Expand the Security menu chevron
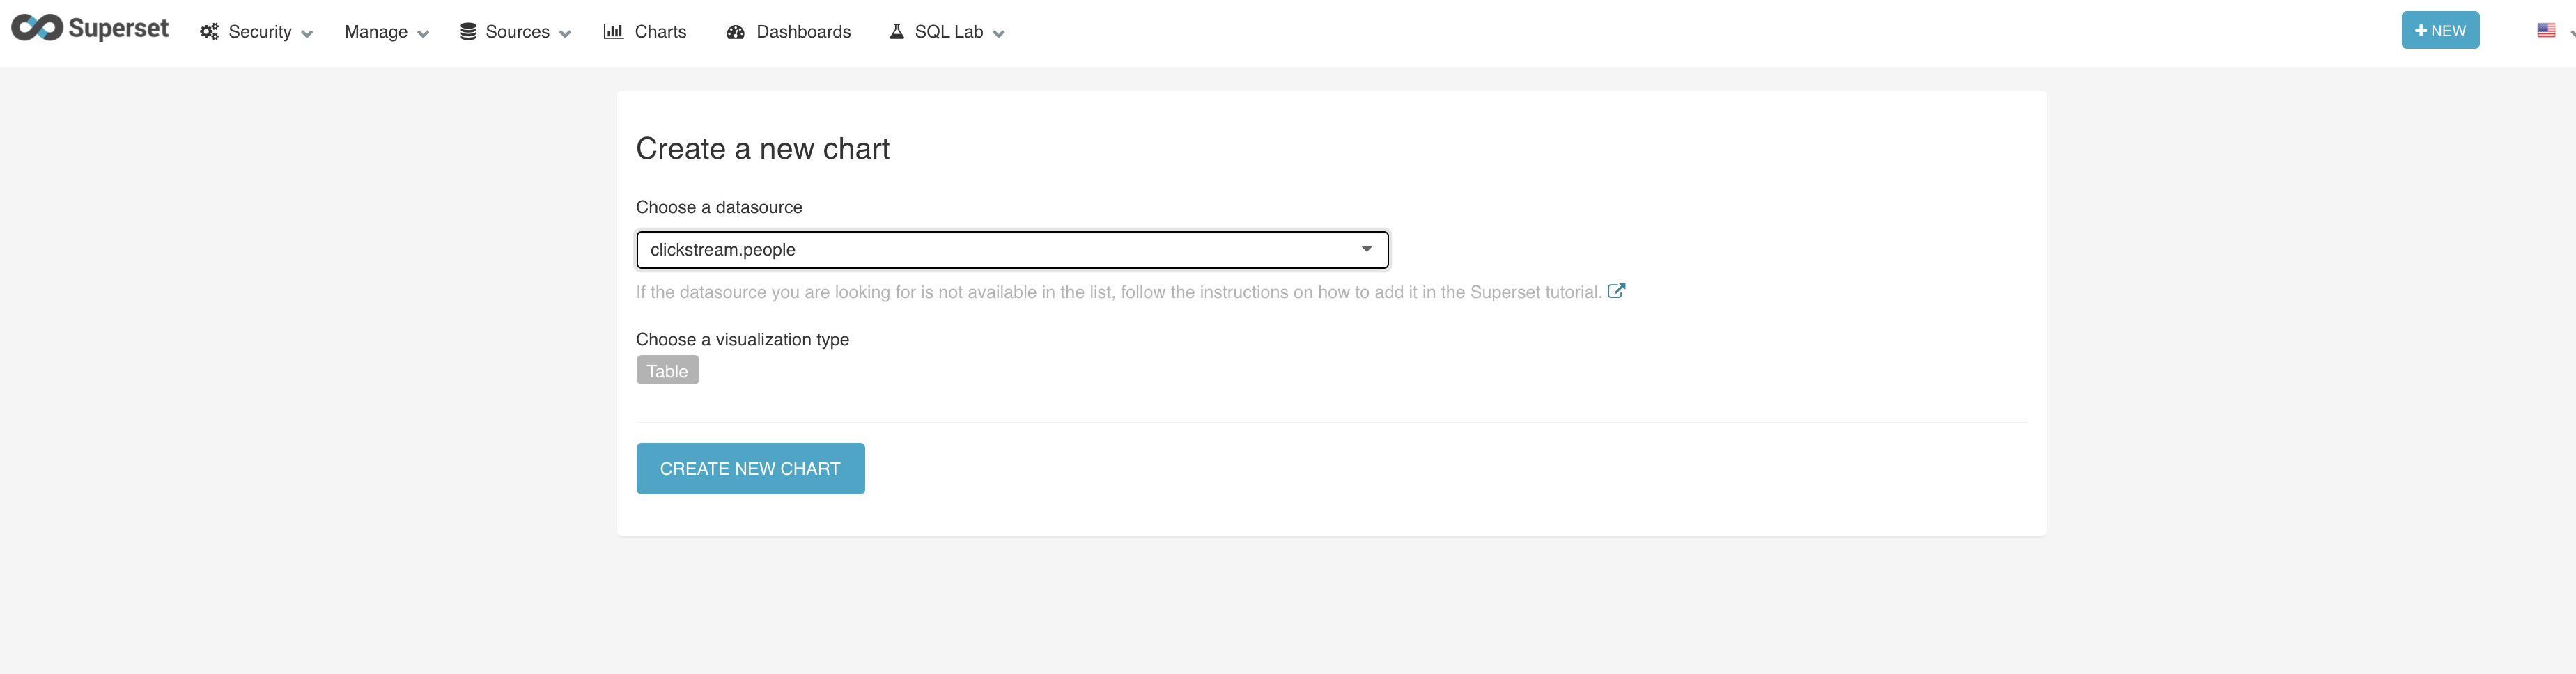Viewport: 2576px width, 674px height. tap(307, 34)
